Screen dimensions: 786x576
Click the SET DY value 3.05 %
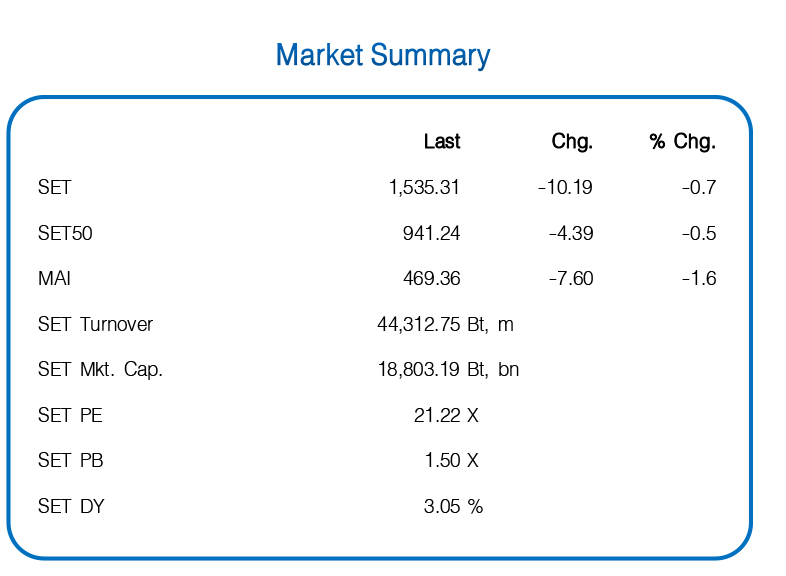tap(453, 506)
